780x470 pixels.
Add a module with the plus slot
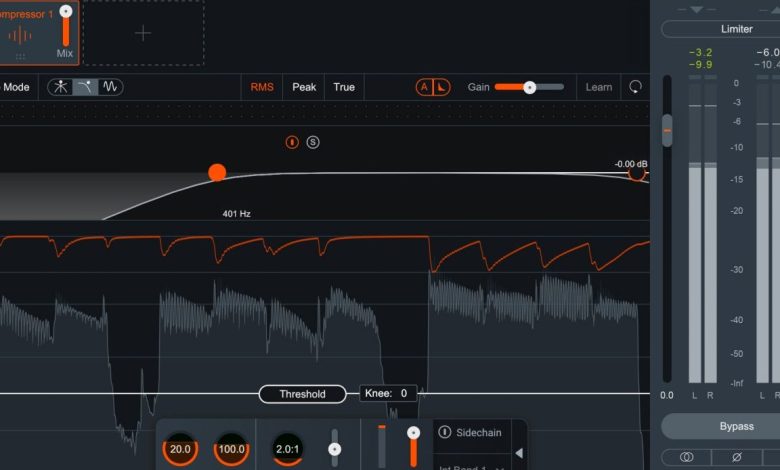pos(143,33)
